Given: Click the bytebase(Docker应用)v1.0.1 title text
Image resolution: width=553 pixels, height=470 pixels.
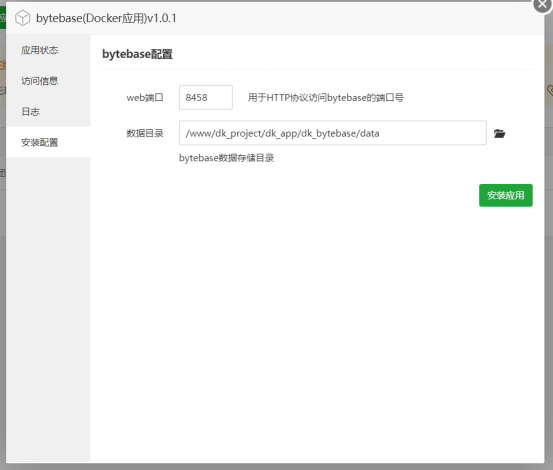Looking at the screenshot, I should click(106, 18).
